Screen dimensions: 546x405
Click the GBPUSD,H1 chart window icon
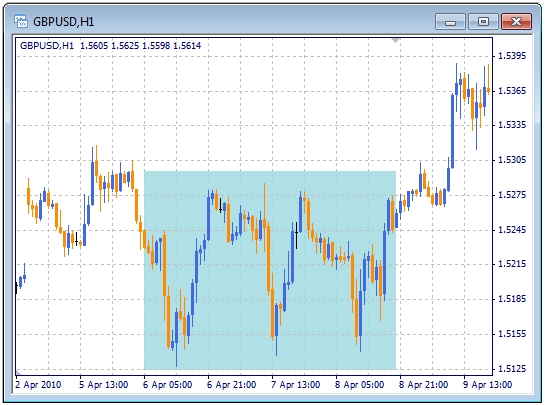click(x=21, y=21)
